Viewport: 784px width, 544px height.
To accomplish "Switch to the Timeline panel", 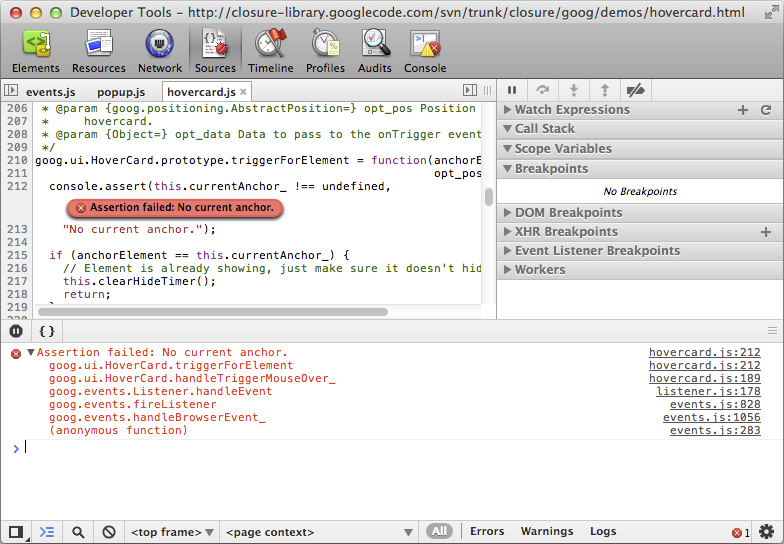I will 270,50.
